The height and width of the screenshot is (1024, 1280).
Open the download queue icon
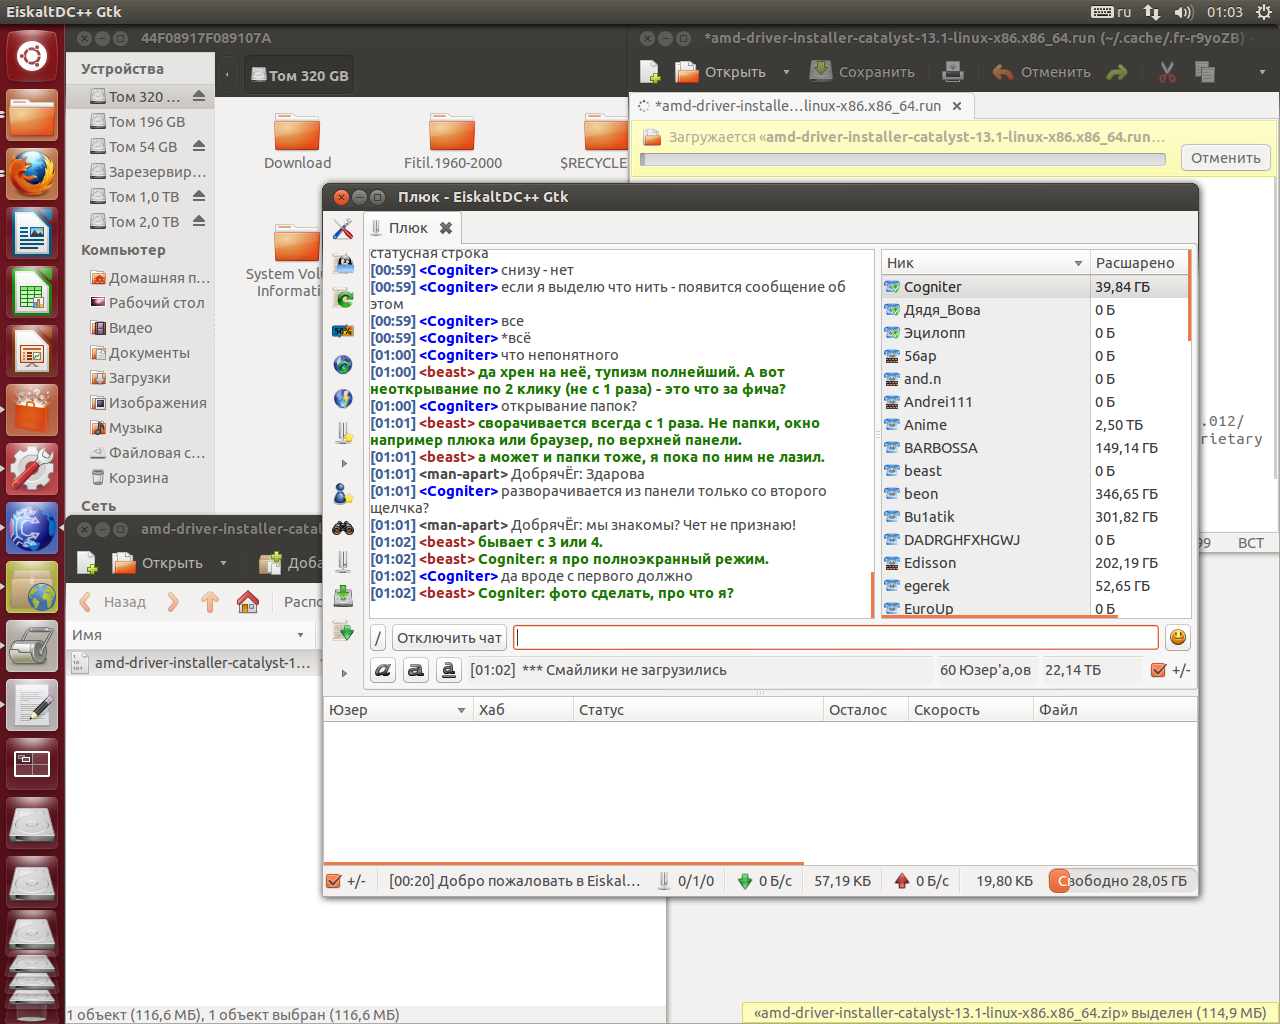click(x=343, y=596)
